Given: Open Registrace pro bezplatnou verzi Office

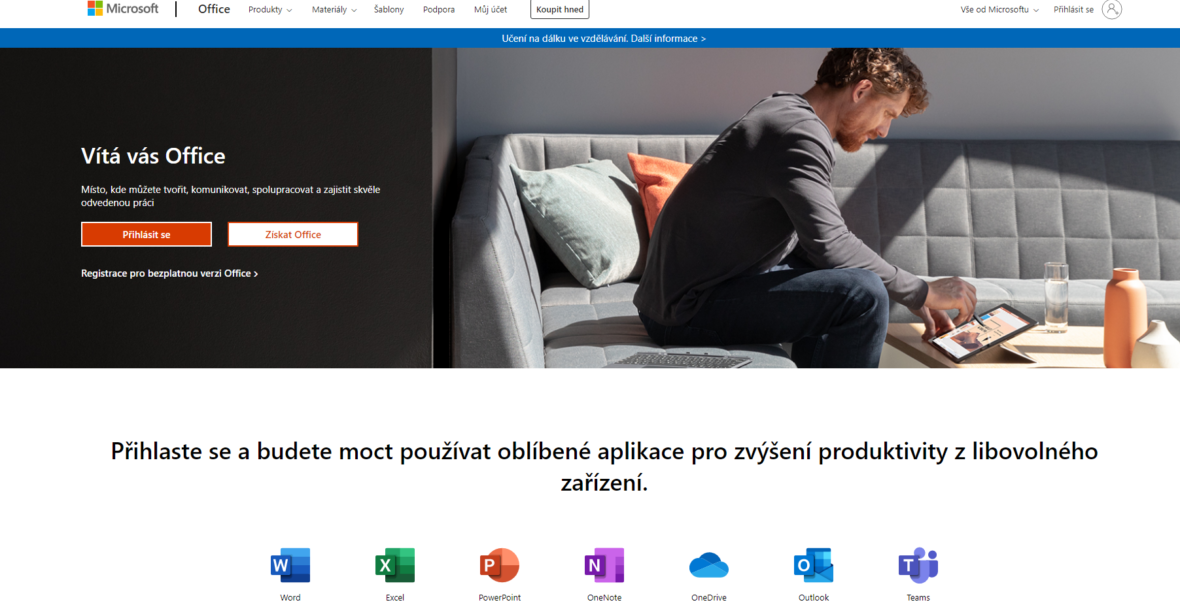Looking at the screenshot, I should 170,274.
